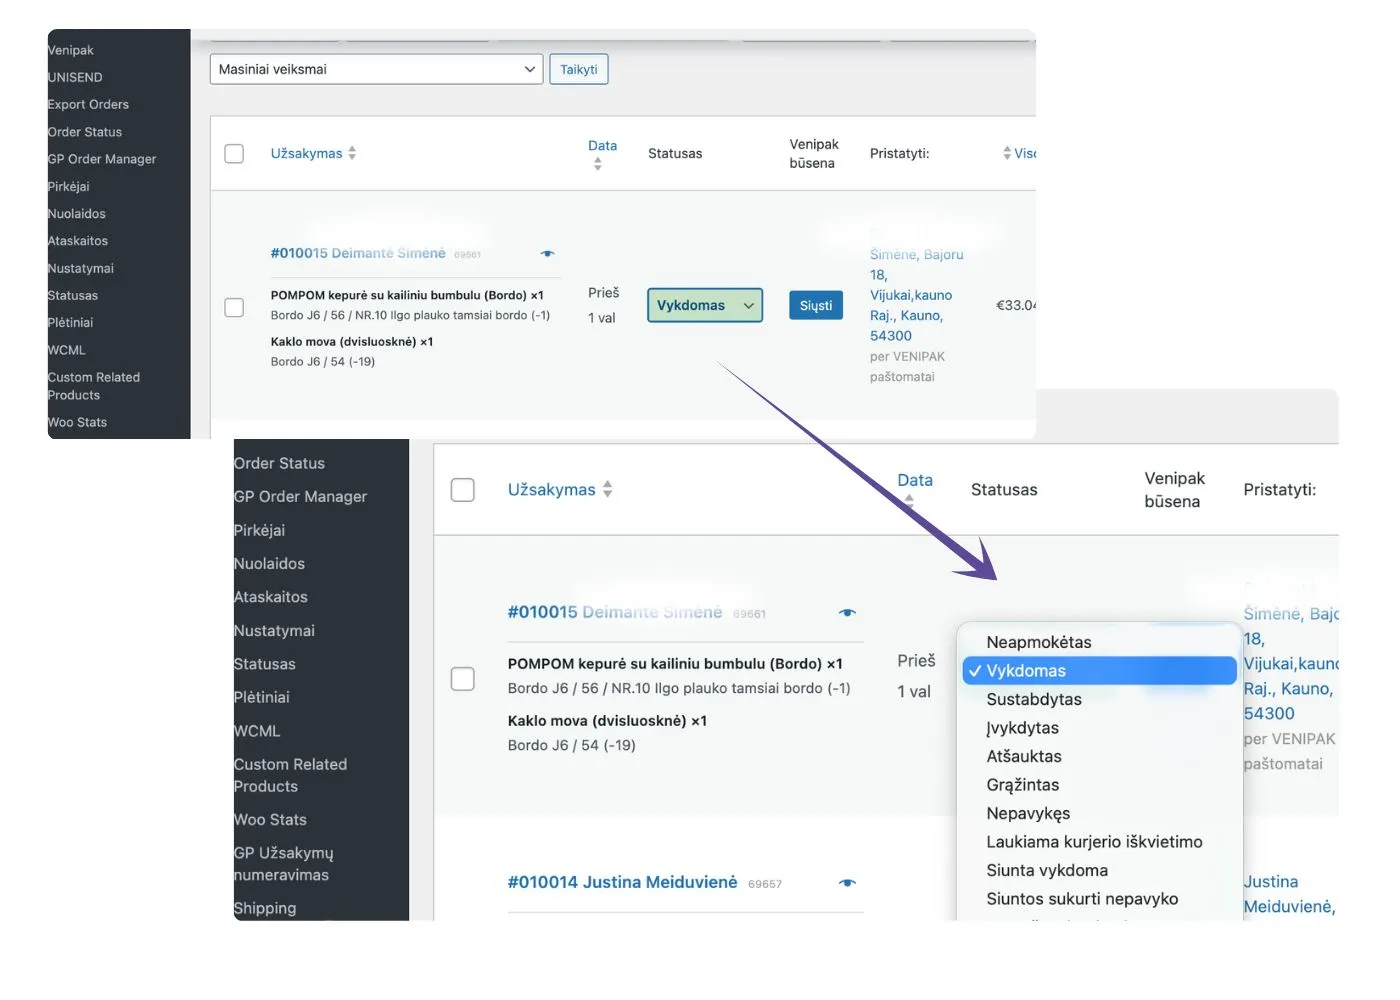Click sort arrows beside Data column top

click(598, 164)
